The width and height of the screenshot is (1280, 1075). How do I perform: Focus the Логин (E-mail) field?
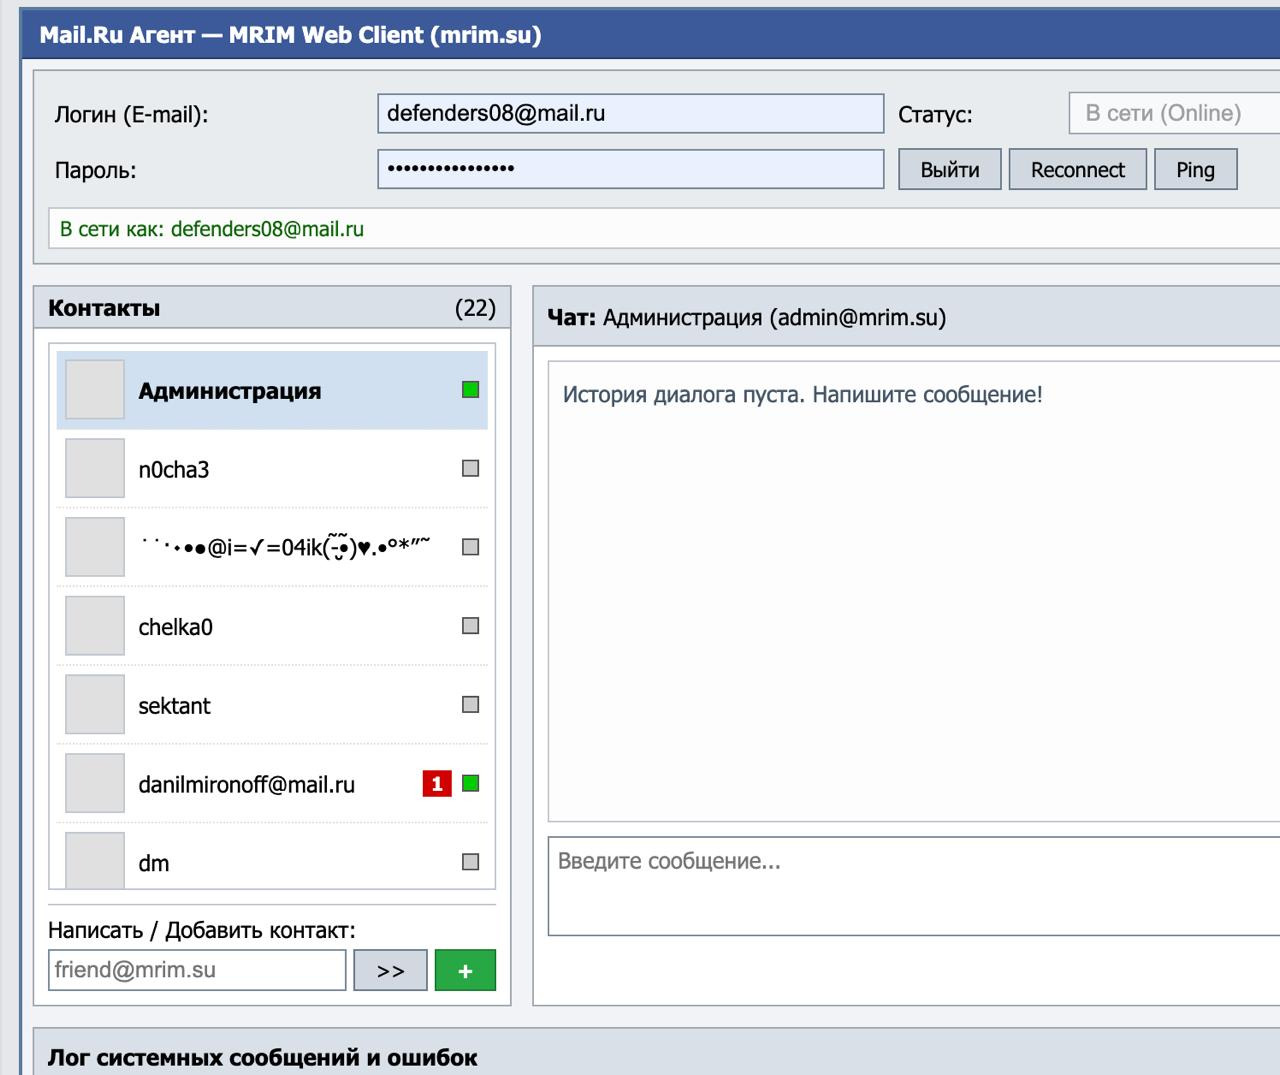coord(631,113)
